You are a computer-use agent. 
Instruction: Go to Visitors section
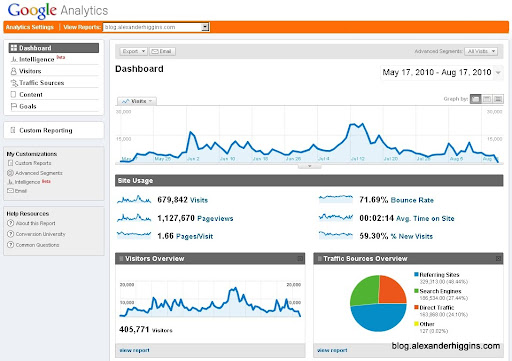[30, 71]
